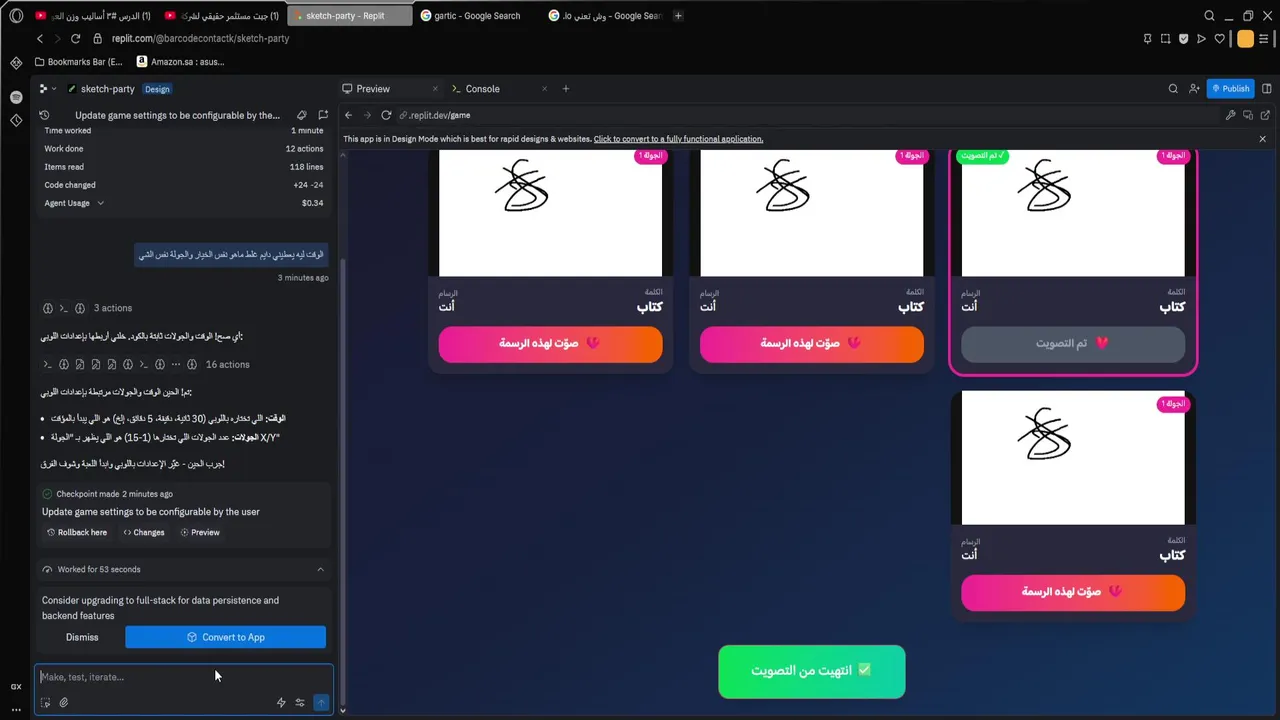Add a new workspace tab
The height and width of the screenshot is (720, 1280).
click(x=565, y=89)
